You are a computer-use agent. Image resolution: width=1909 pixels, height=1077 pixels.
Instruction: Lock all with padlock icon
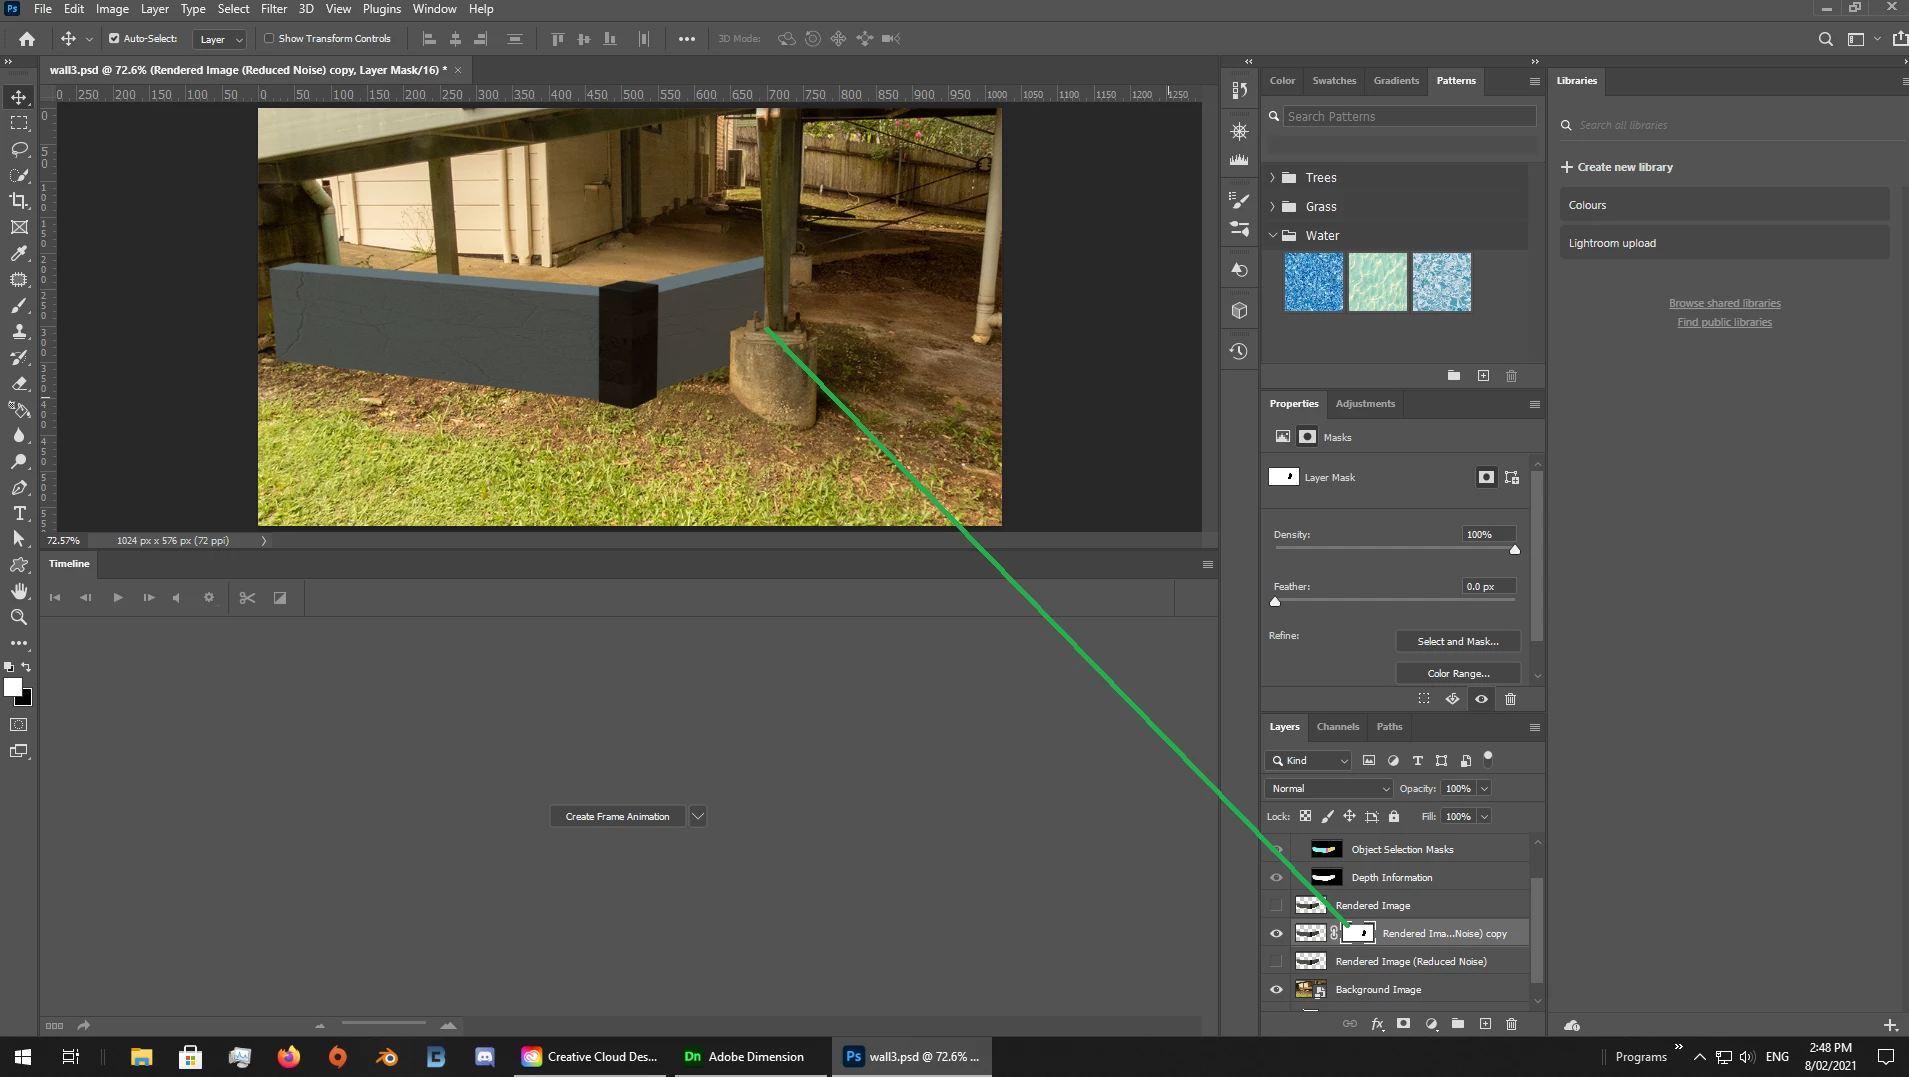coord(1394,816)
